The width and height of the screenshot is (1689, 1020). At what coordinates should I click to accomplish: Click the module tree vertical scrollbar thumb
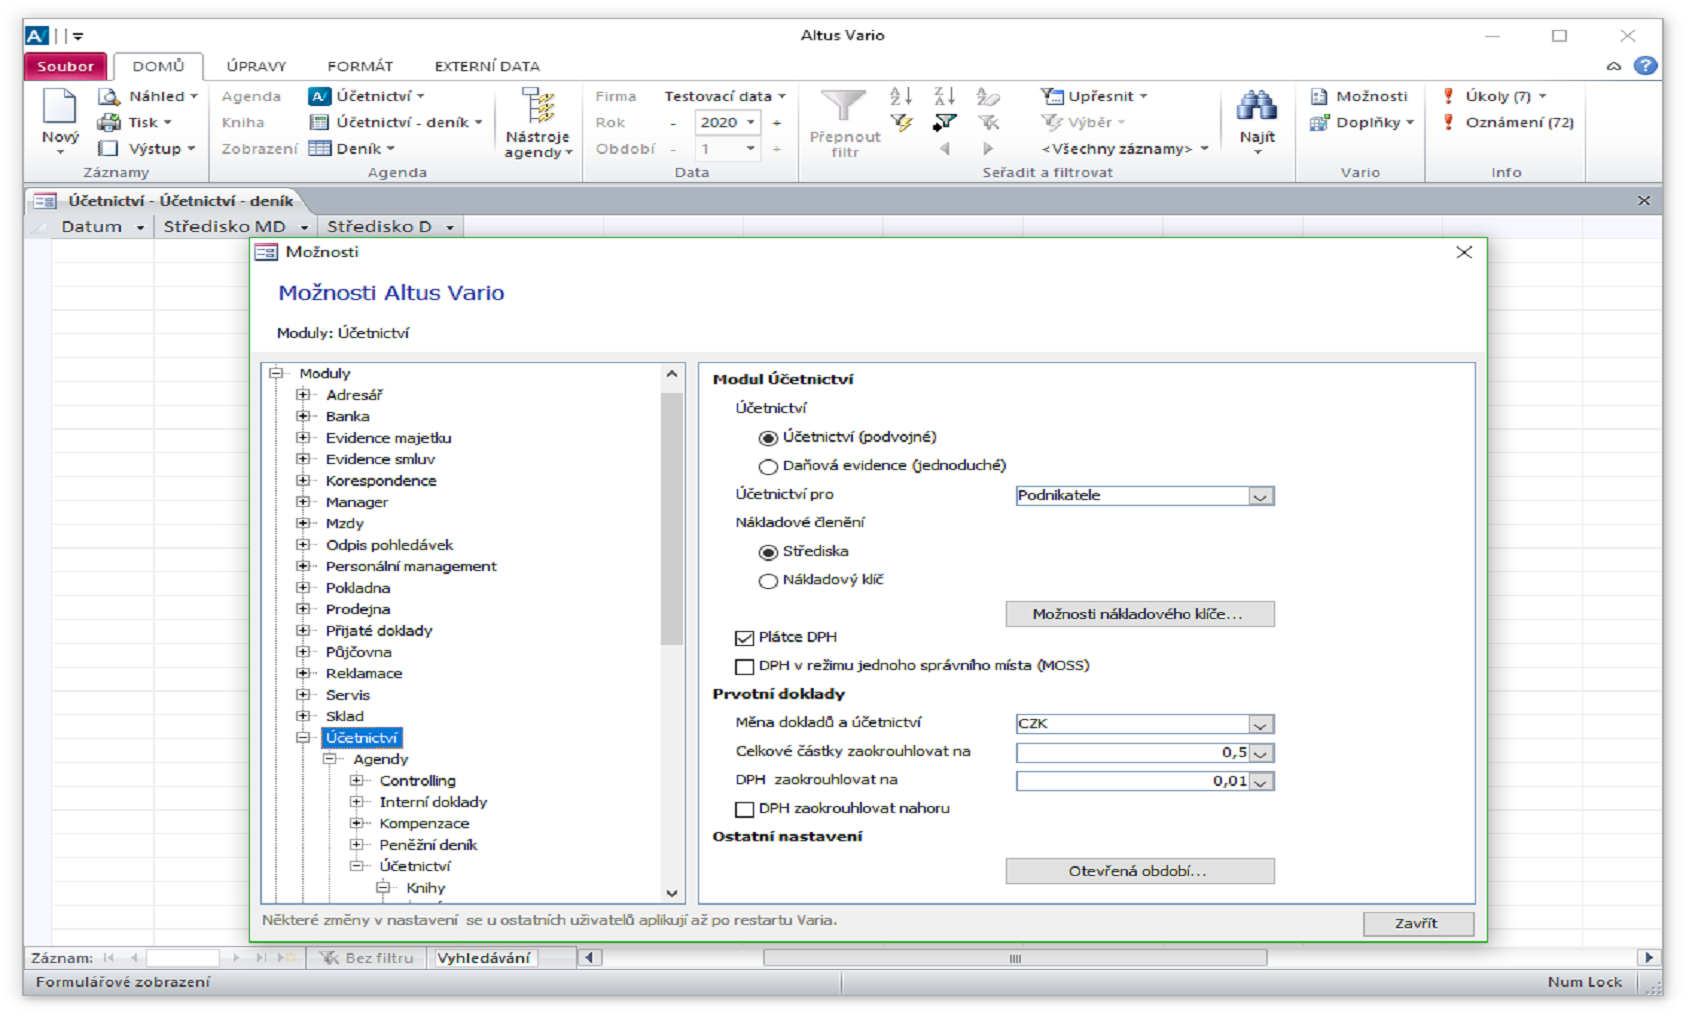671,519
